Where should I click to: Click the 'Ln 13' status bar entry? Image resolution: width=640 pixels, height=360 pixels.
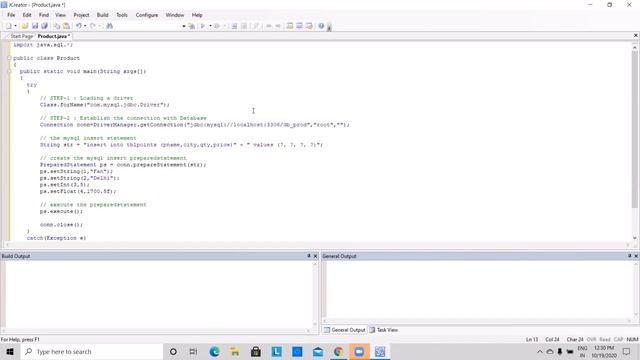(532, 340)
